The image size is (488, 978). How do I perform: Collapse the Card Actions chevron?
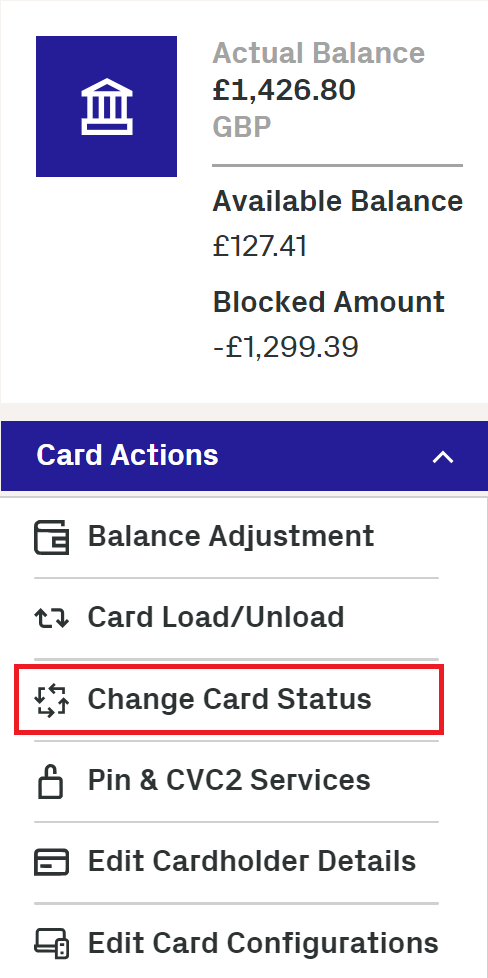pos(443,457)
